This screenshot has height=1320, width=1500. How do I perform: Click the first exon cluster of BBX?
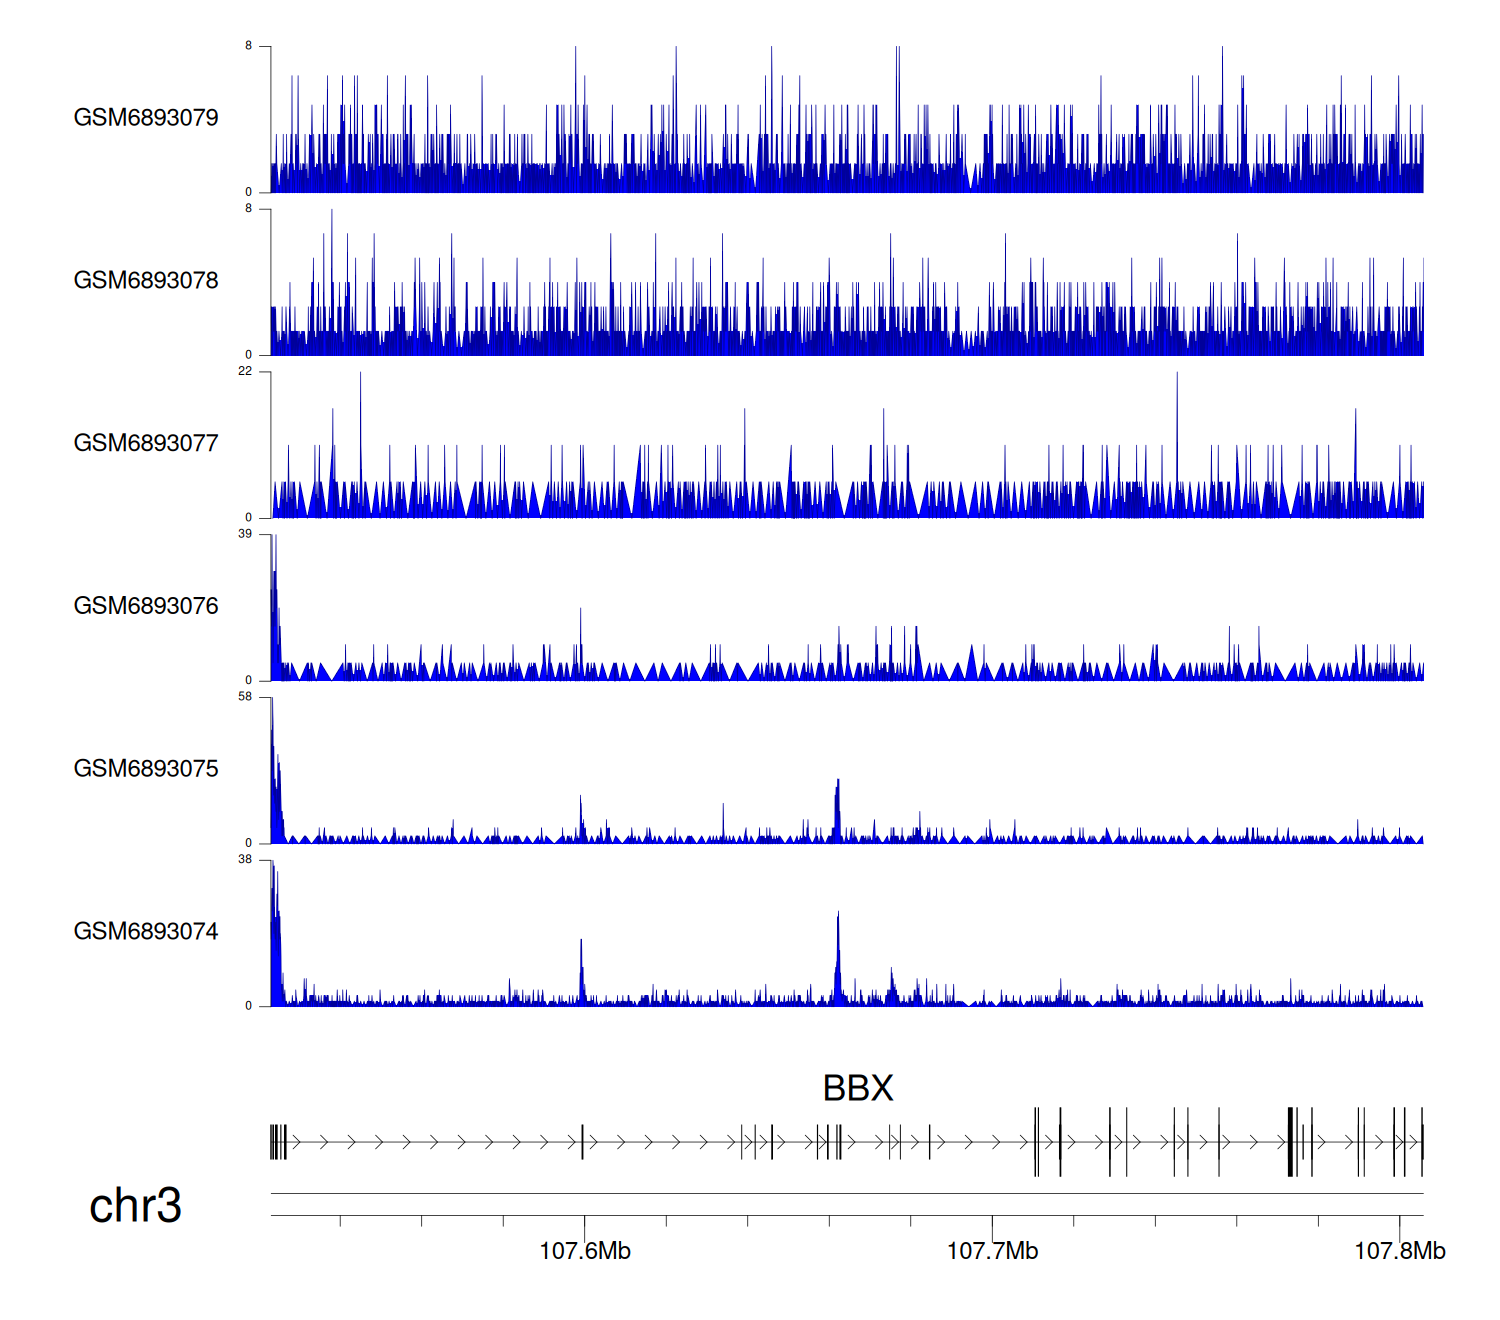pyautogui.click(x=278, y=1142)
